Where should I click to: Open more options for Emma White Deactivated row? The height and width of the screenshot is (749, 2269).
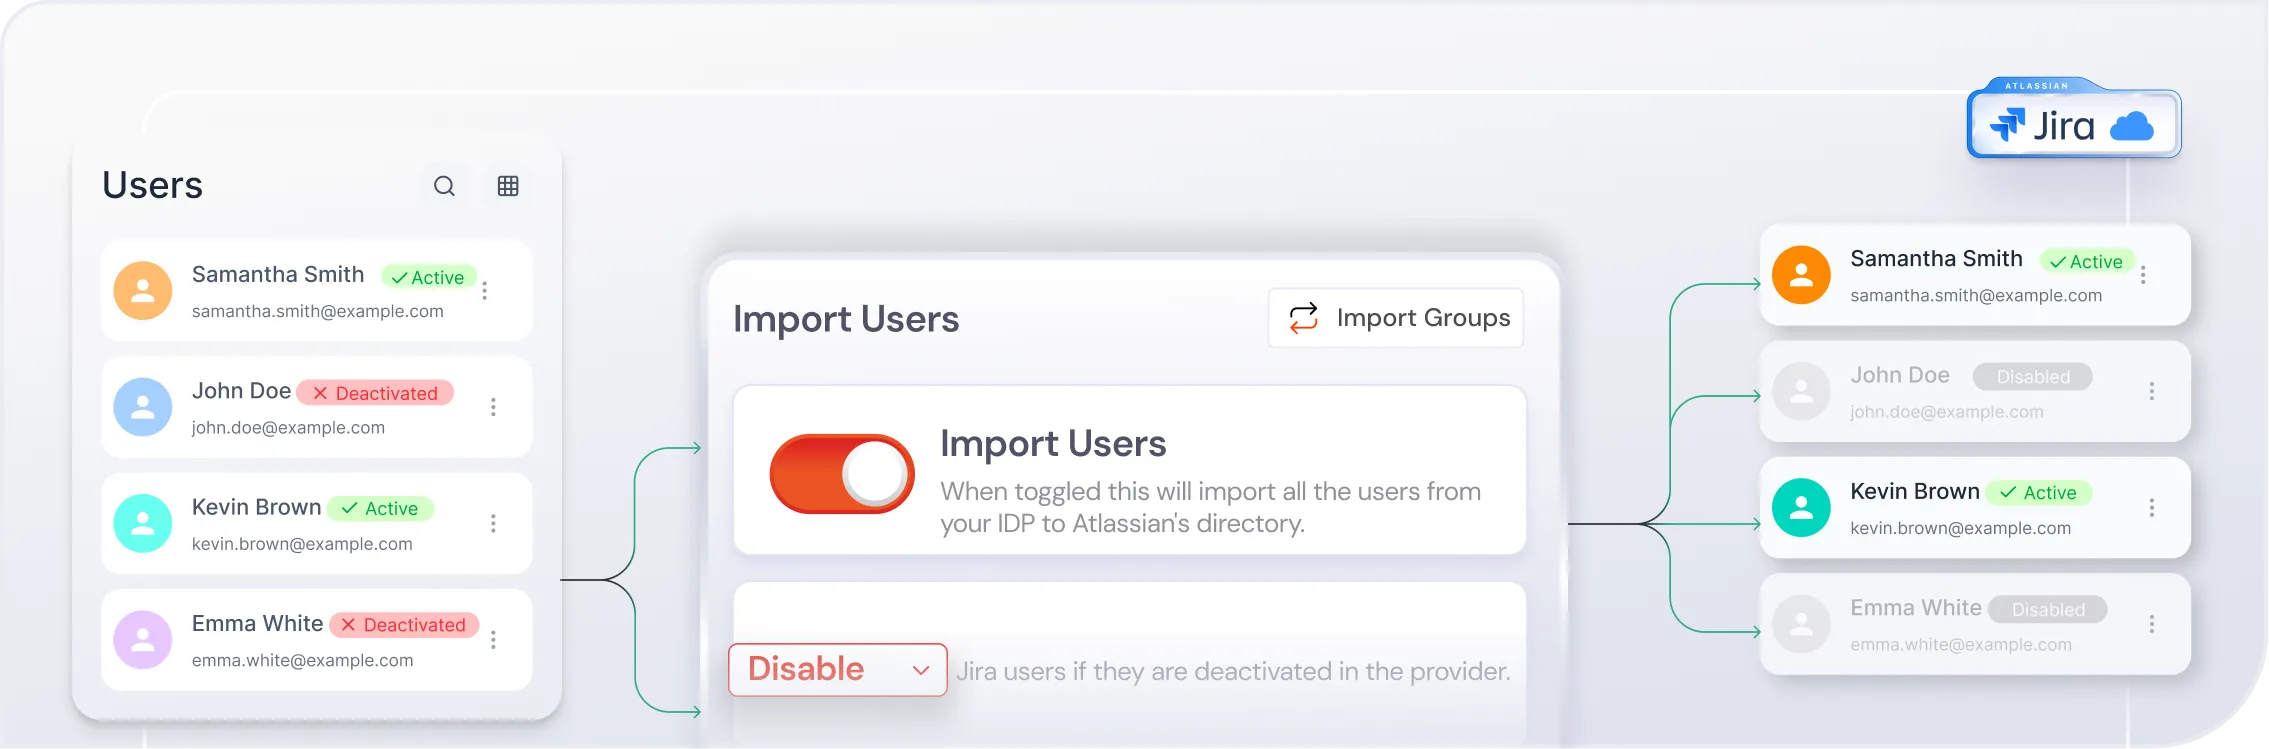493,640
